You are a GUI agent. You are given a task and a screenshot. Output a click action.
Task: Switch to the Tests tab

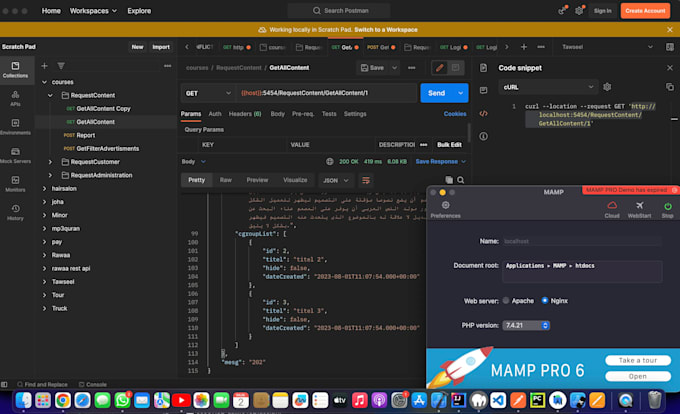click(x=329, y=114)
